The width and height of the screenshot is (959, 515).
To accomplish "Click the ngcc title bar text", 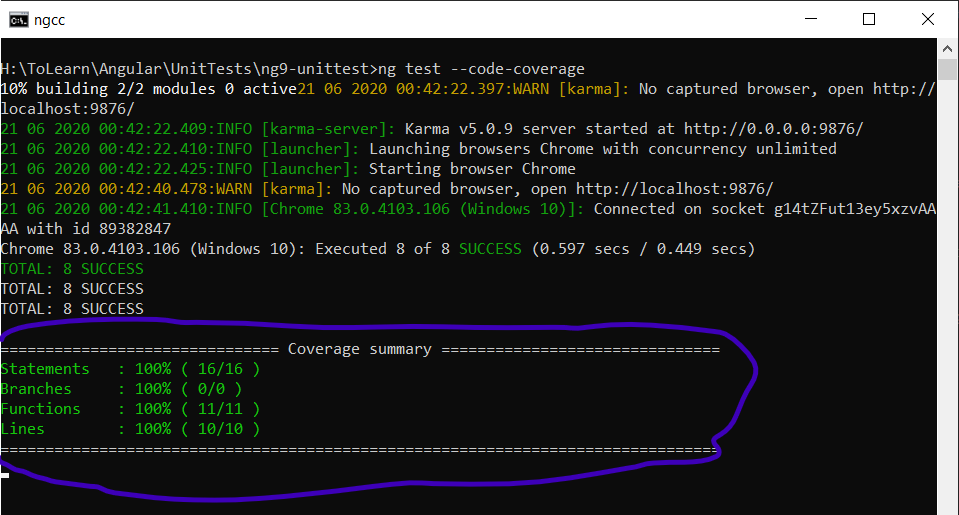I will [x=51, y=20].
